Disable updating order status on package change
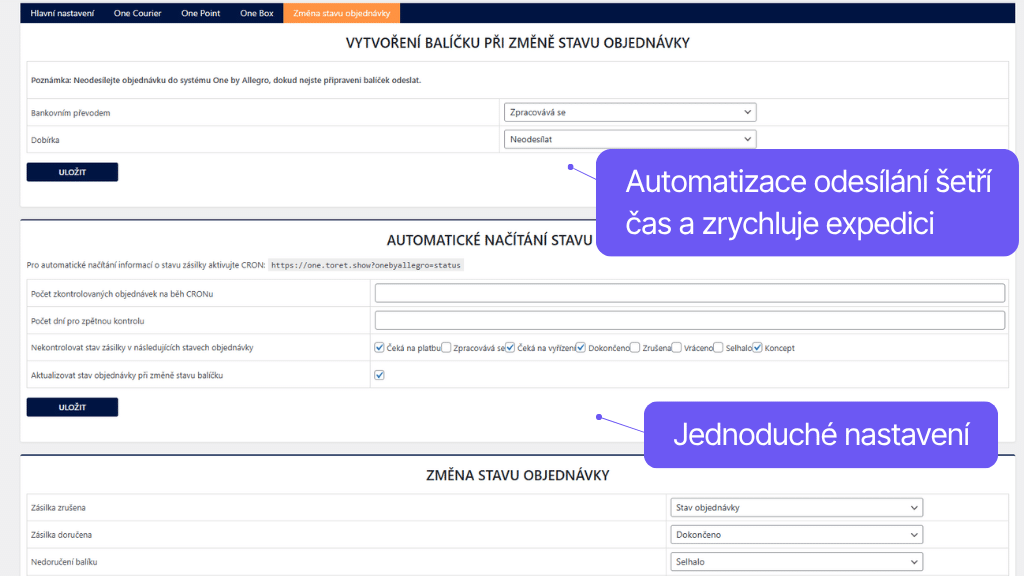 pyautogui.click(x=379, y=375)
